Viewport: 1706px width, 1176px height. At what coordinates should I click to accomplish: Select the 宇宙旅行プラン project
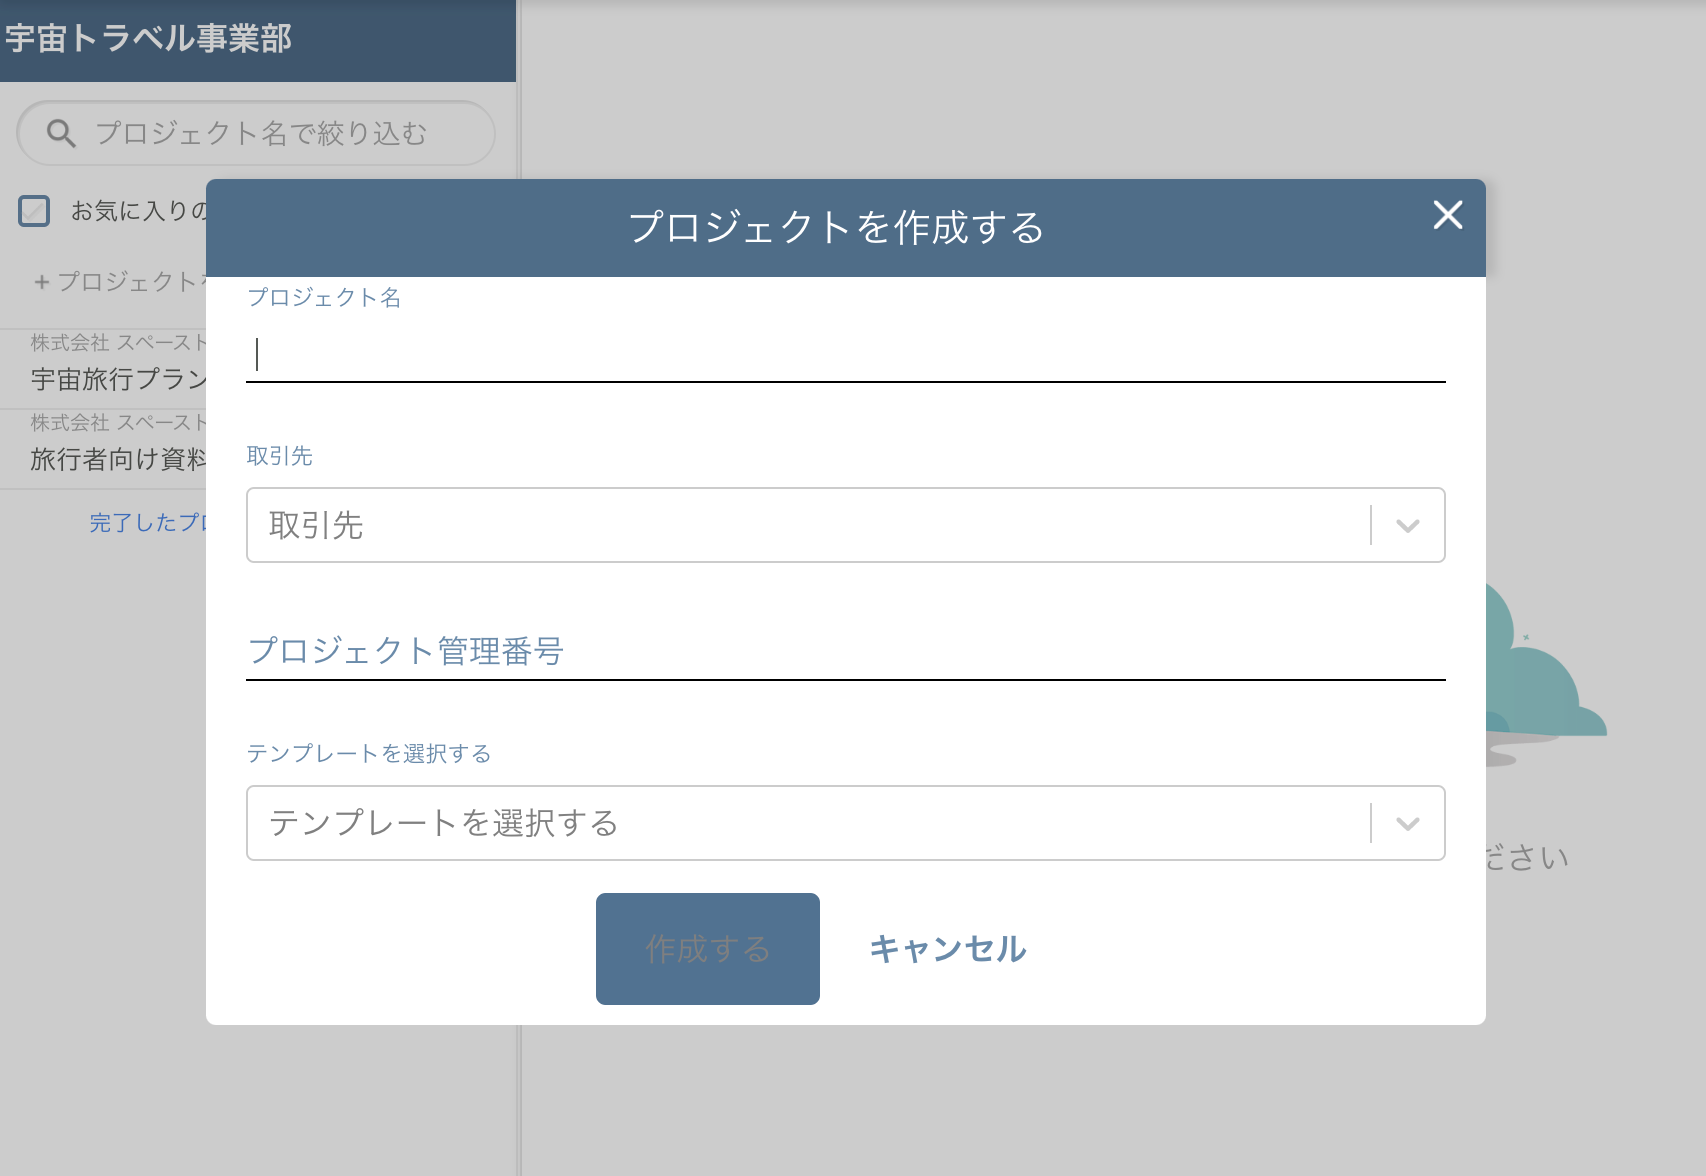115,379
